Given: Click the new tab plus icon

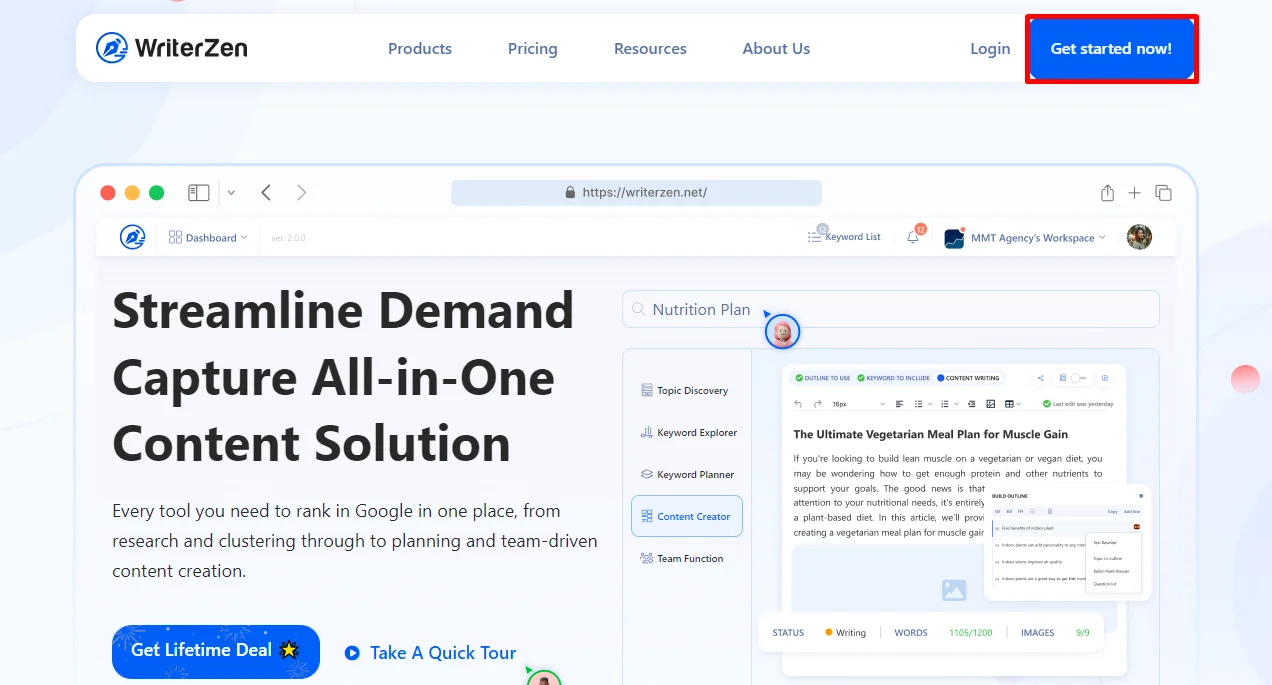Looking at the screenshot, I should tap(1134, 193).
